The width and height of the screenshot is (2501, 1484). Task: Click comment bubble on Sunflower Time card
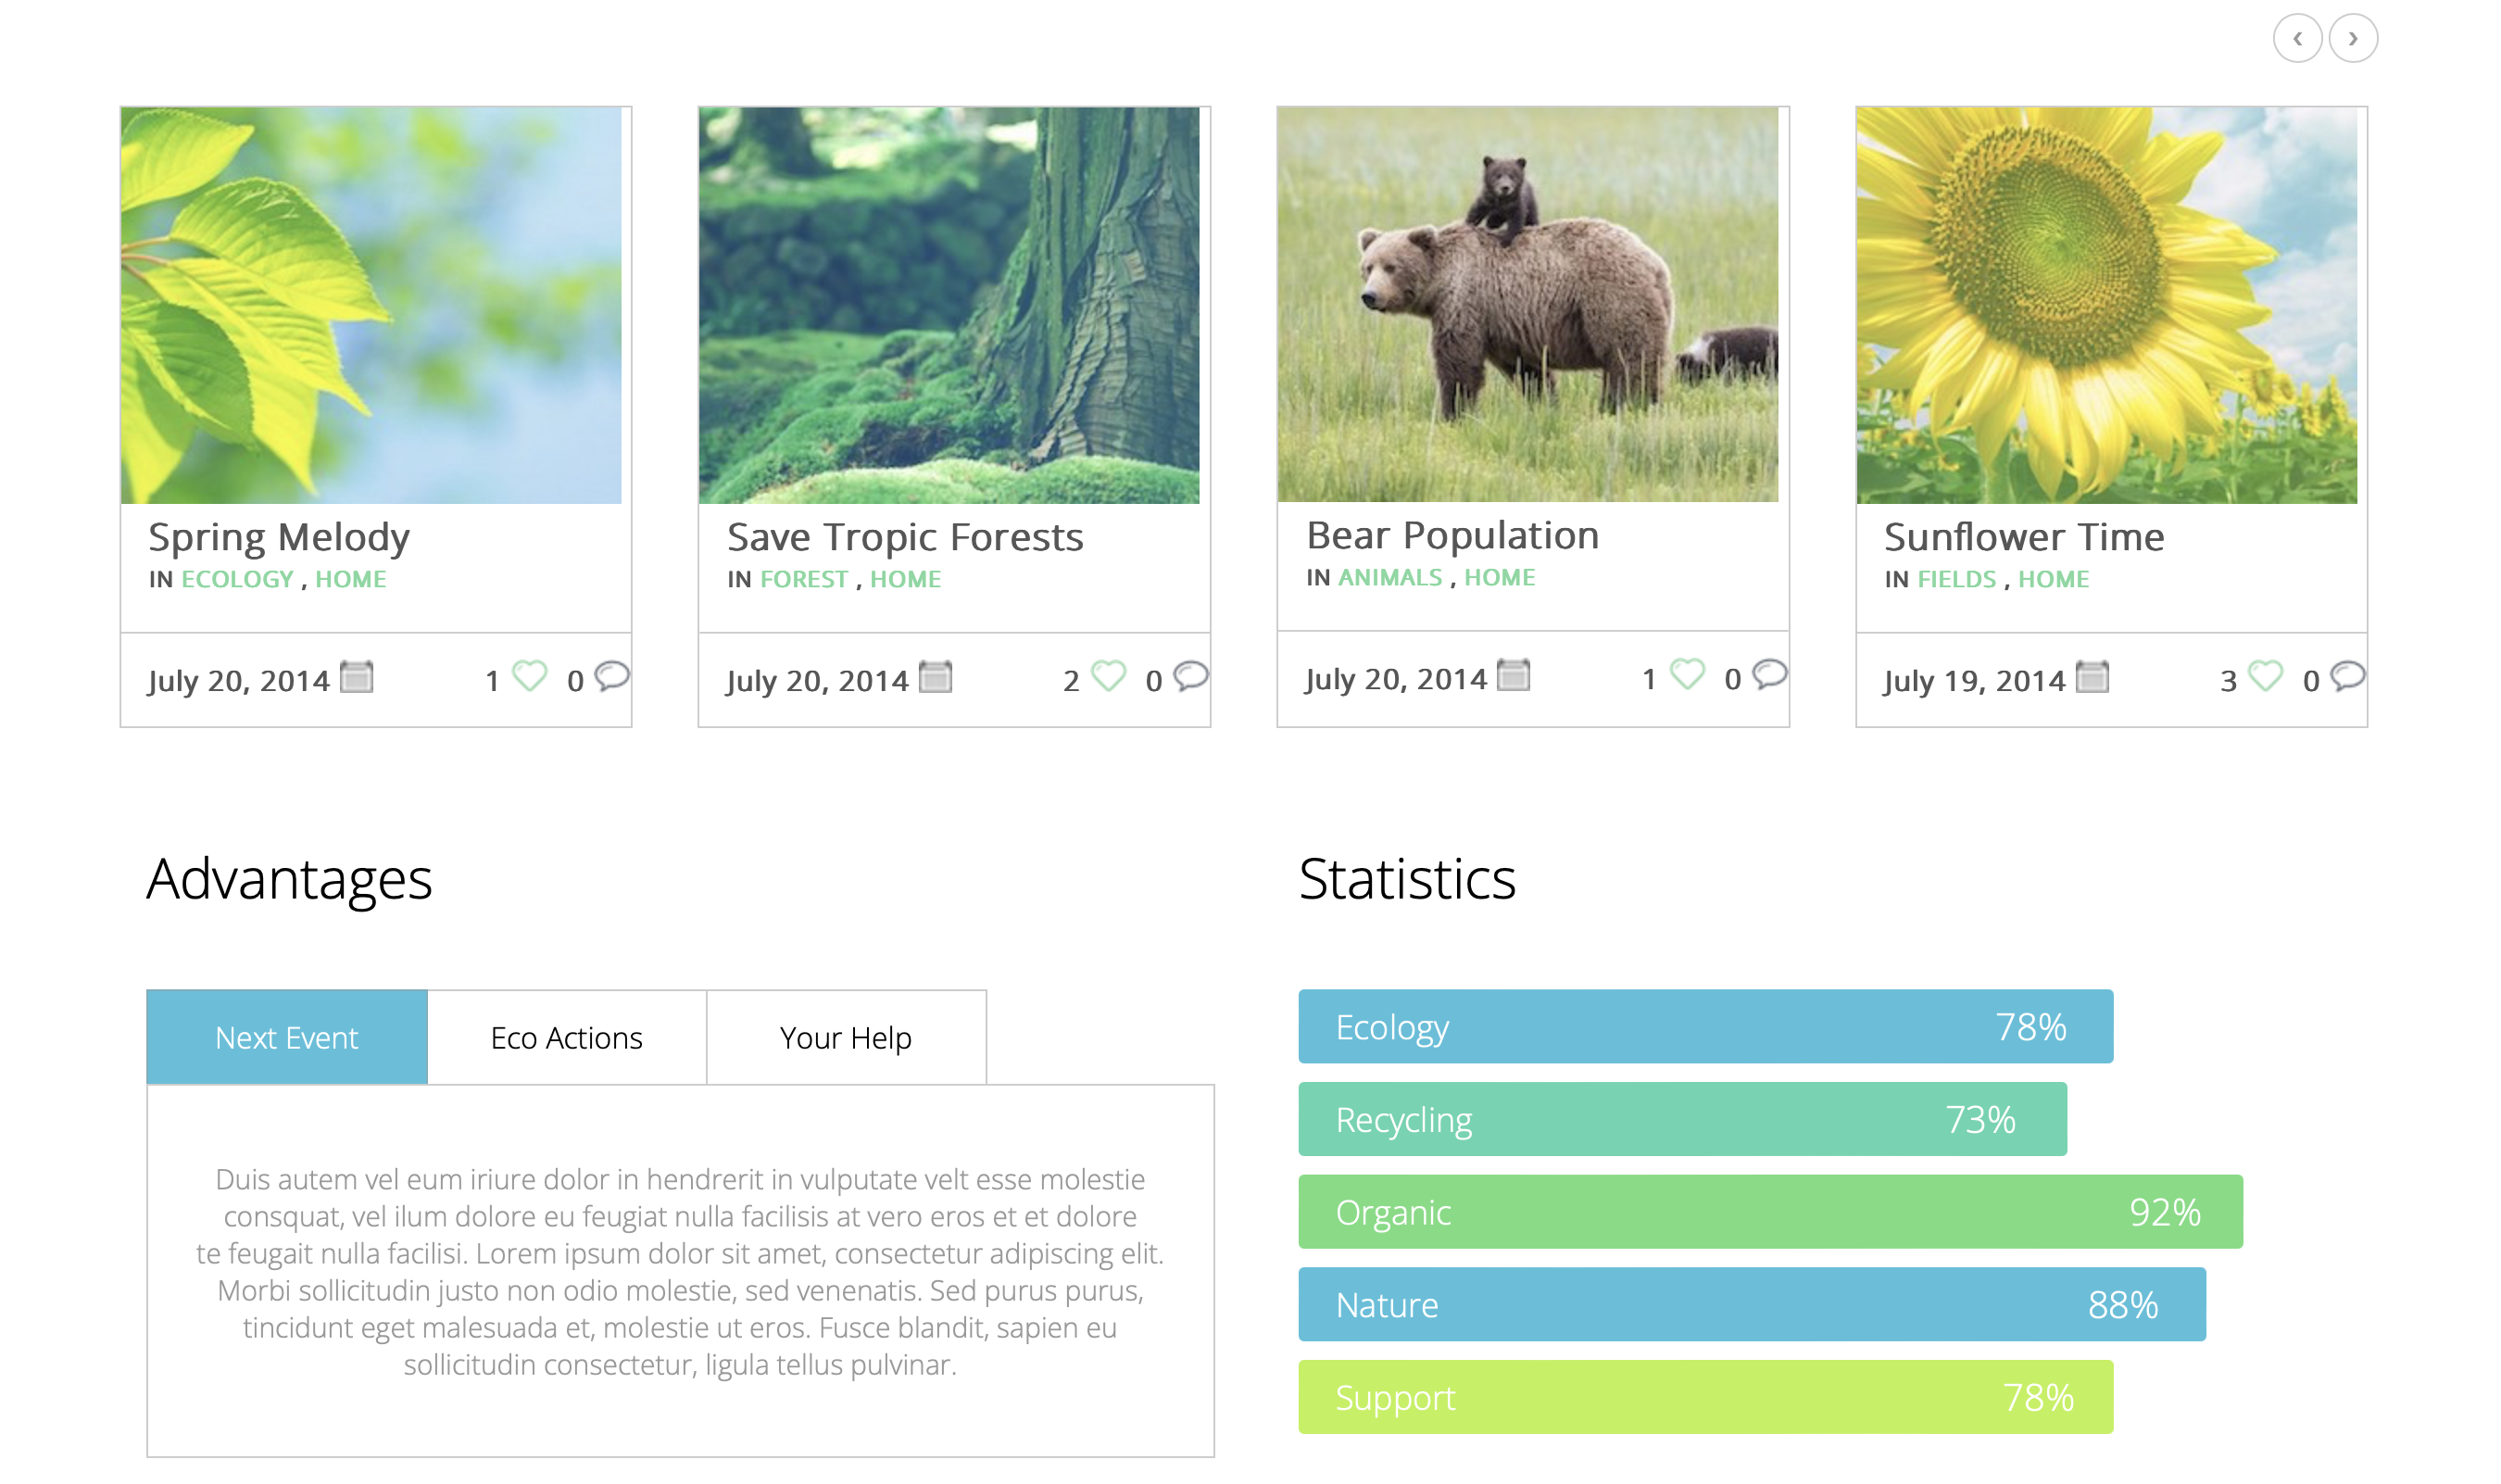tap(2347, 676)
